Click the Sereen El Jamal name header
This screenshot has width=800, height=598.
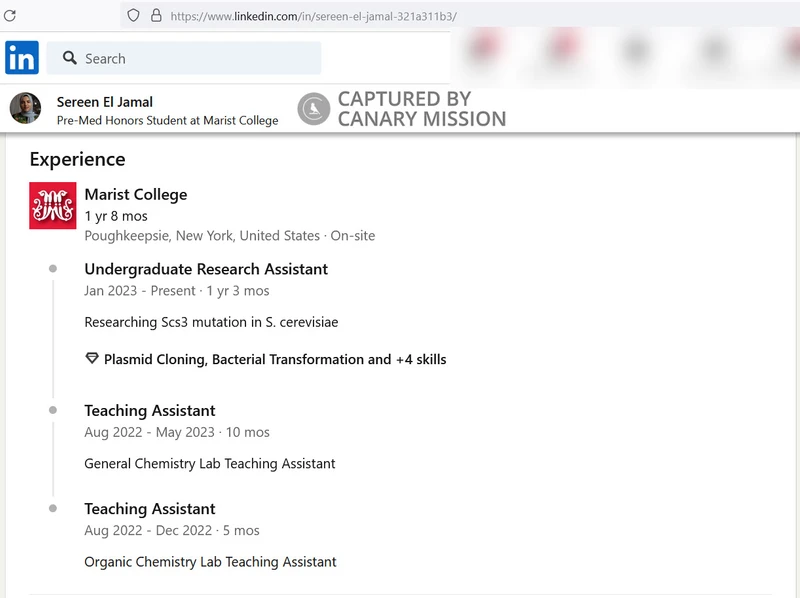click(105, 102)
